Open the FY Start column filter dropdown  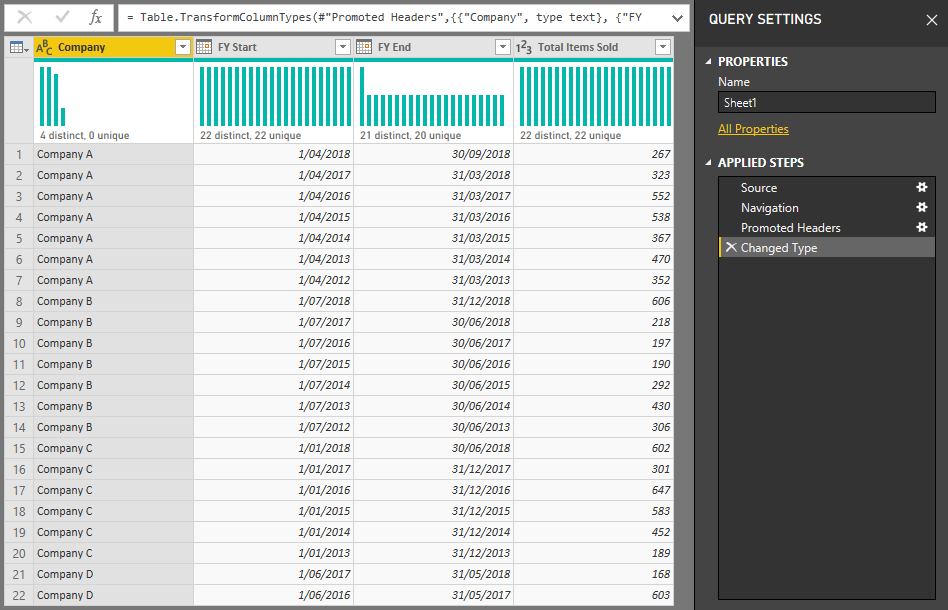tap(344, 46)
